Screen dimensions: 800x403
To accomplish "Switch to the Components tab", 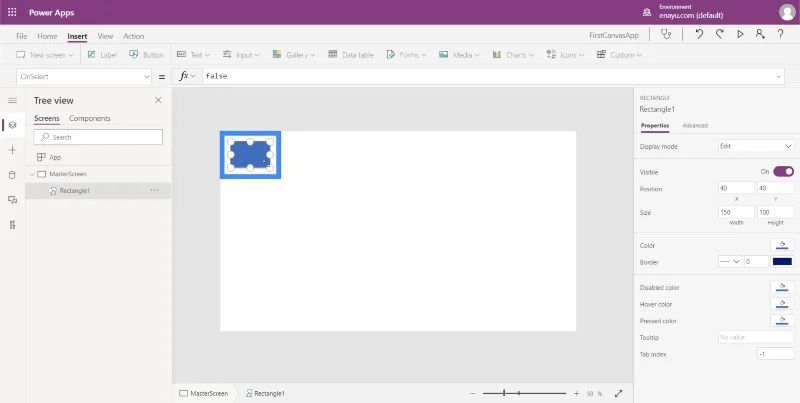I will (90, 118).
